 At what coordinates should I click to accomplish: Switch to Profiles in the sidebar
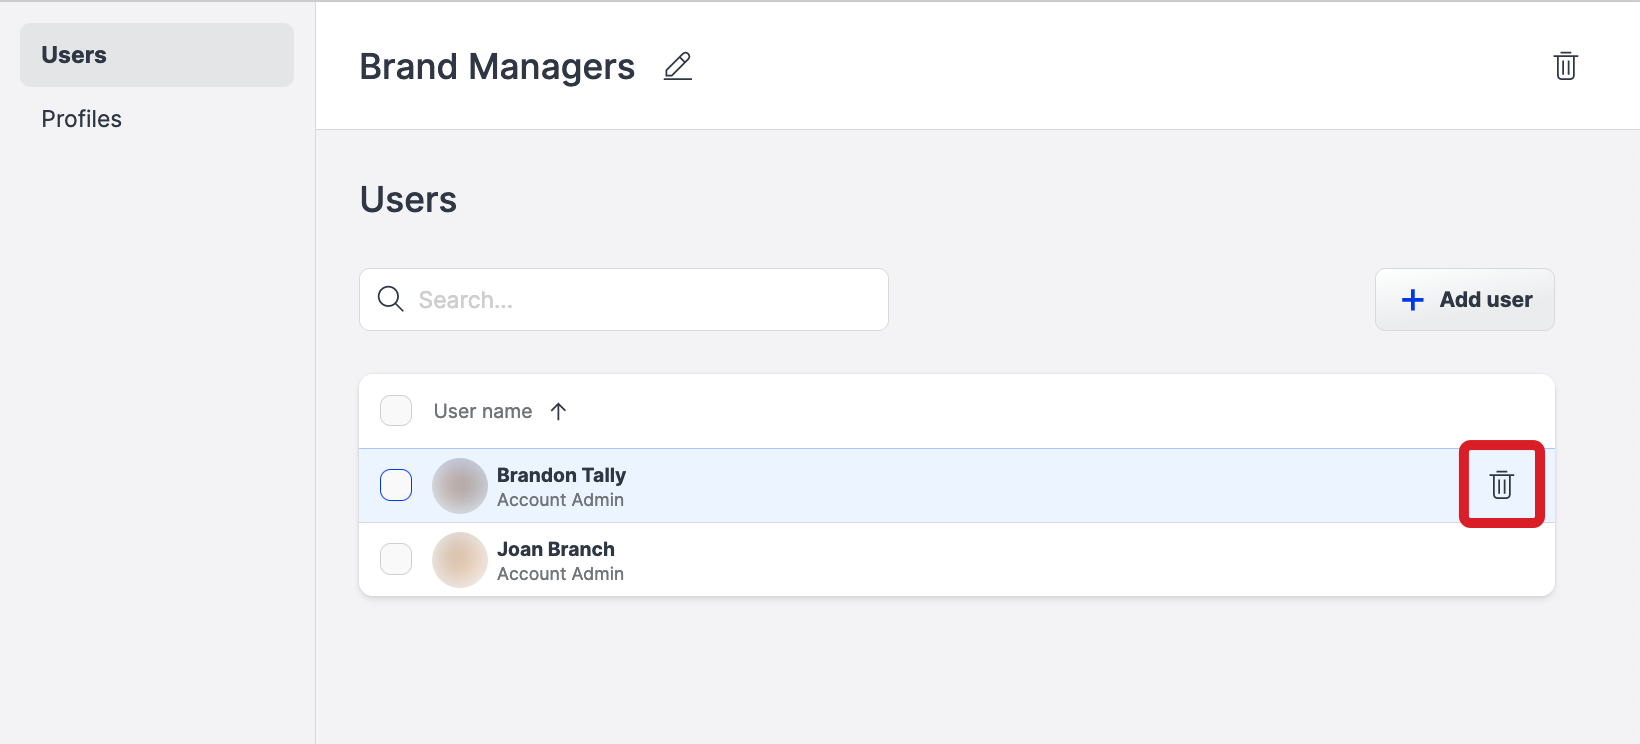[82, 119]
